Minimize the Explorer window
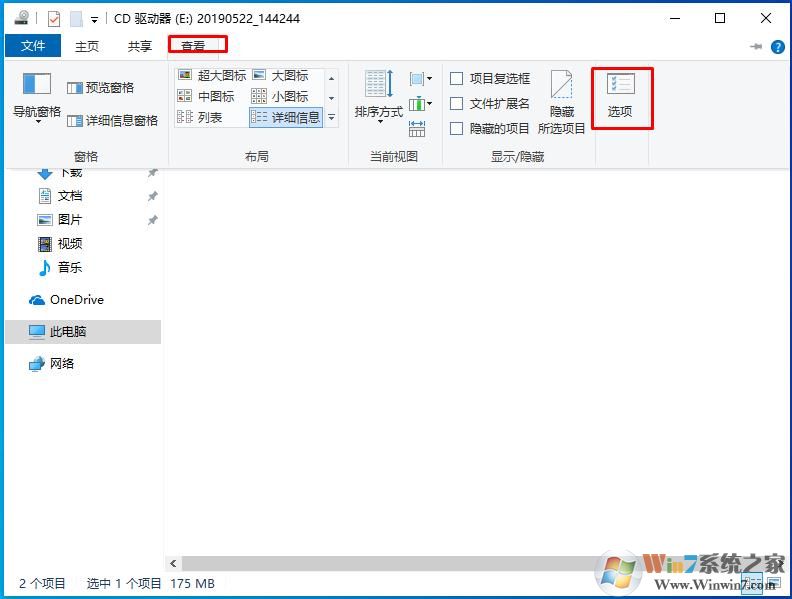 [x=675, y=19]
